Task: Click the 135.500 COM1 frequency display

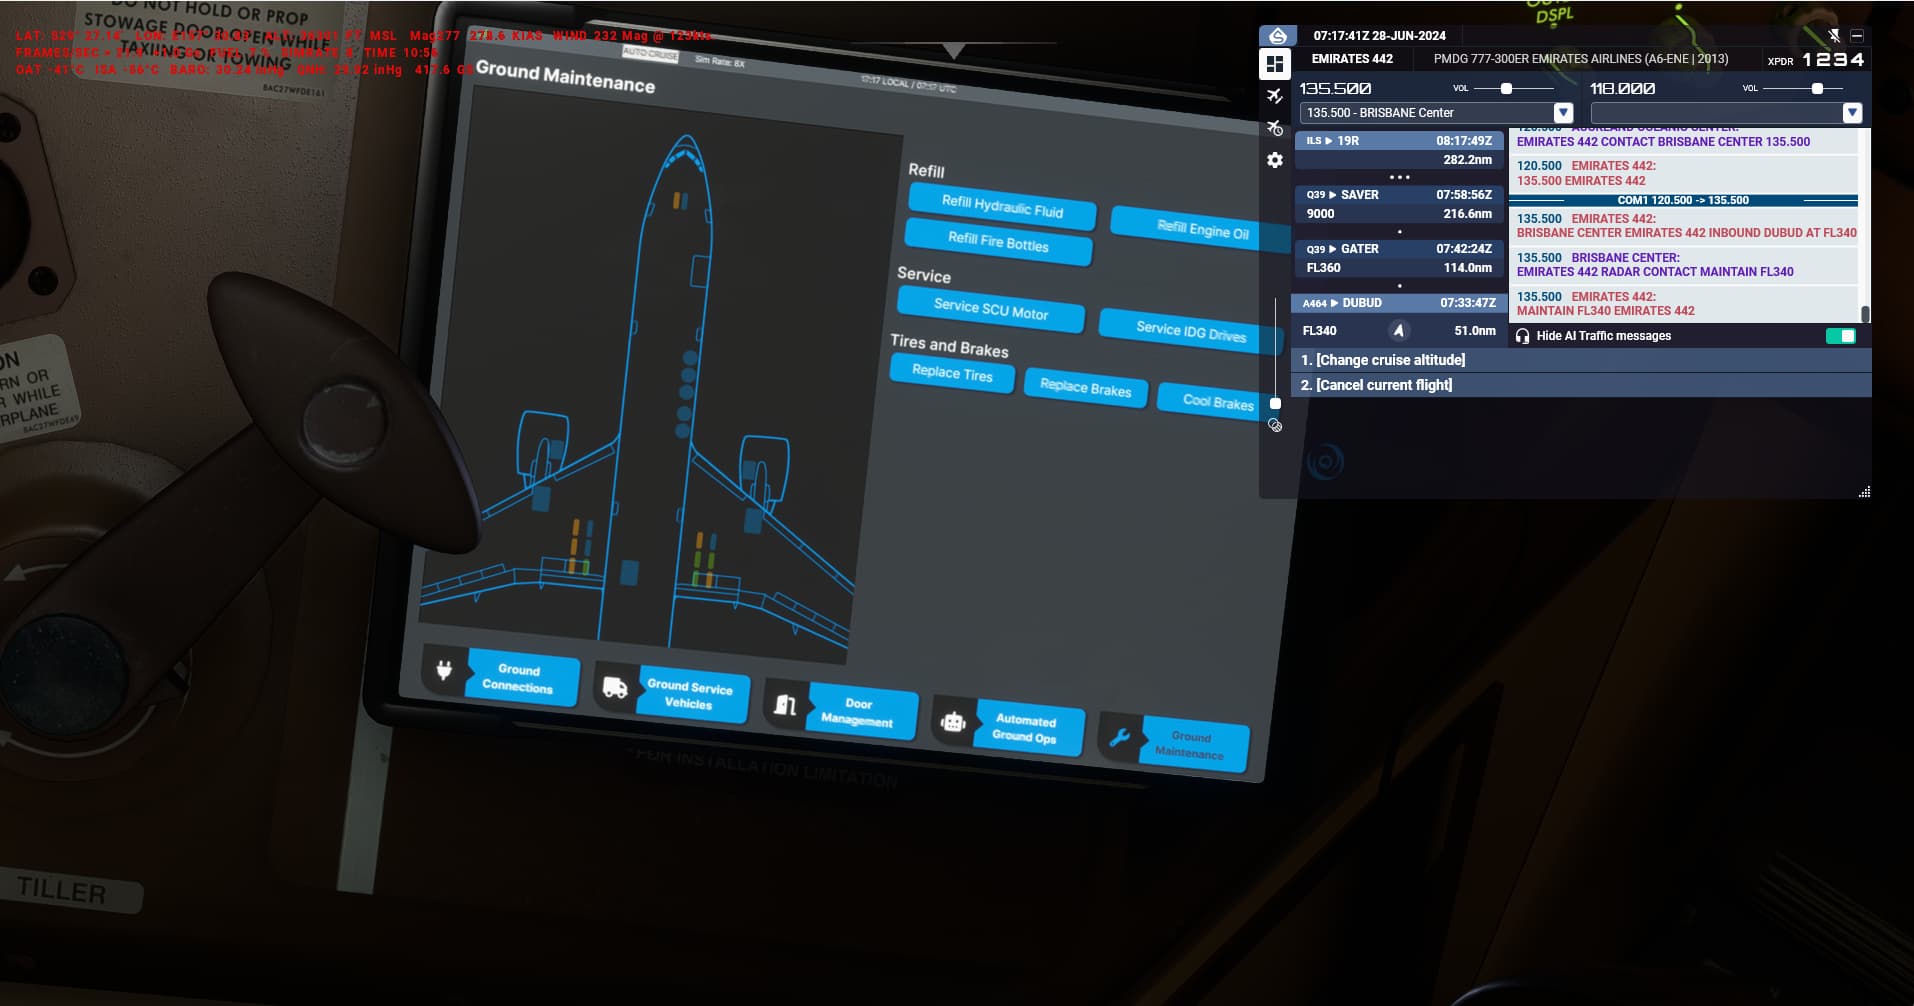Action: (x=1335, y=89)
